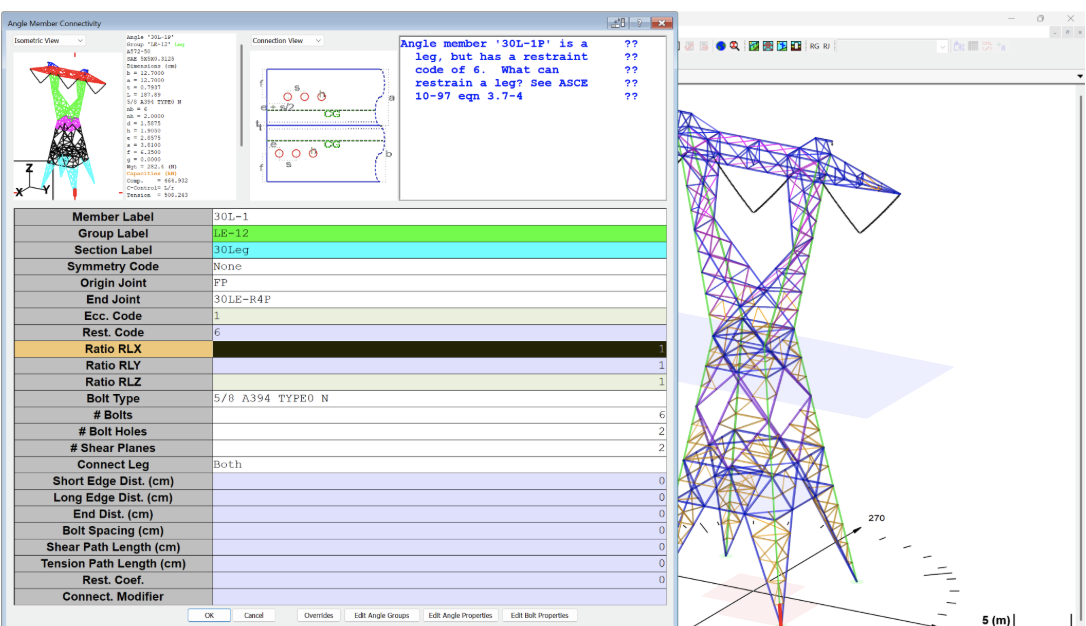Viewport: 1086px width, 626px height.
Task: Click the Origin Joint value FP
Action: coord(439,283)
